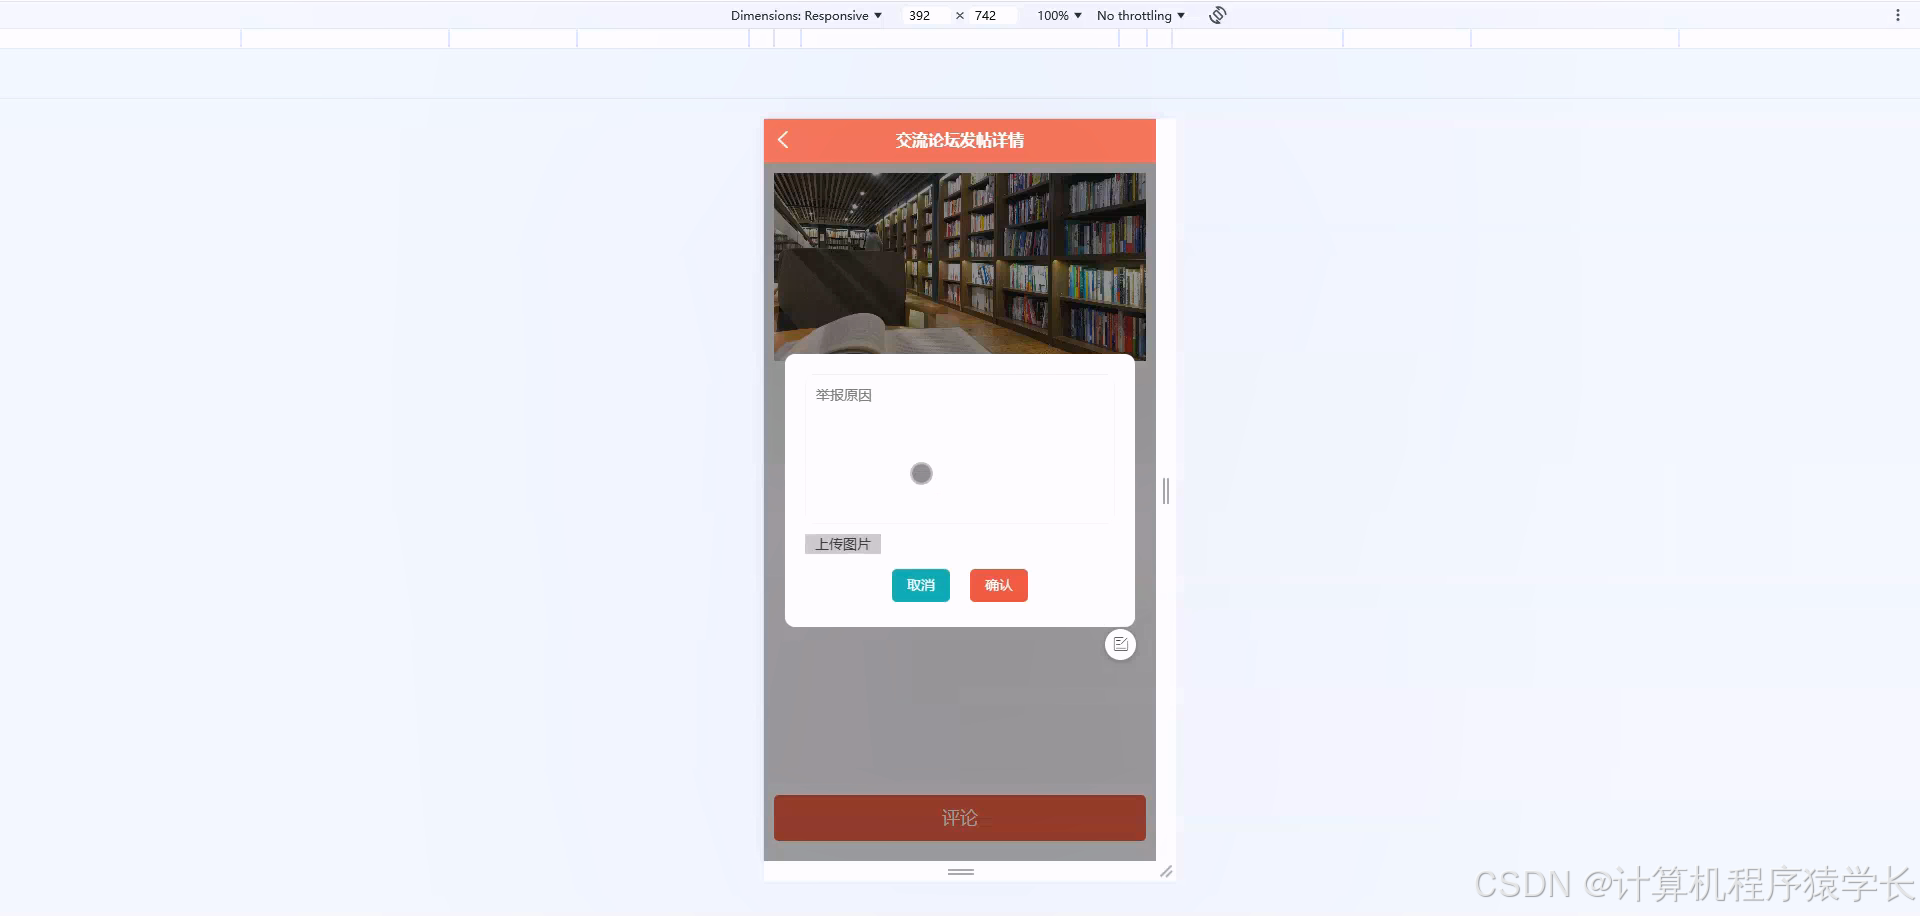The width and height of the screenshot is (1920, 916).
Task: Click the rotate device icon in toolbar
Action: [x=1217, y=15]
